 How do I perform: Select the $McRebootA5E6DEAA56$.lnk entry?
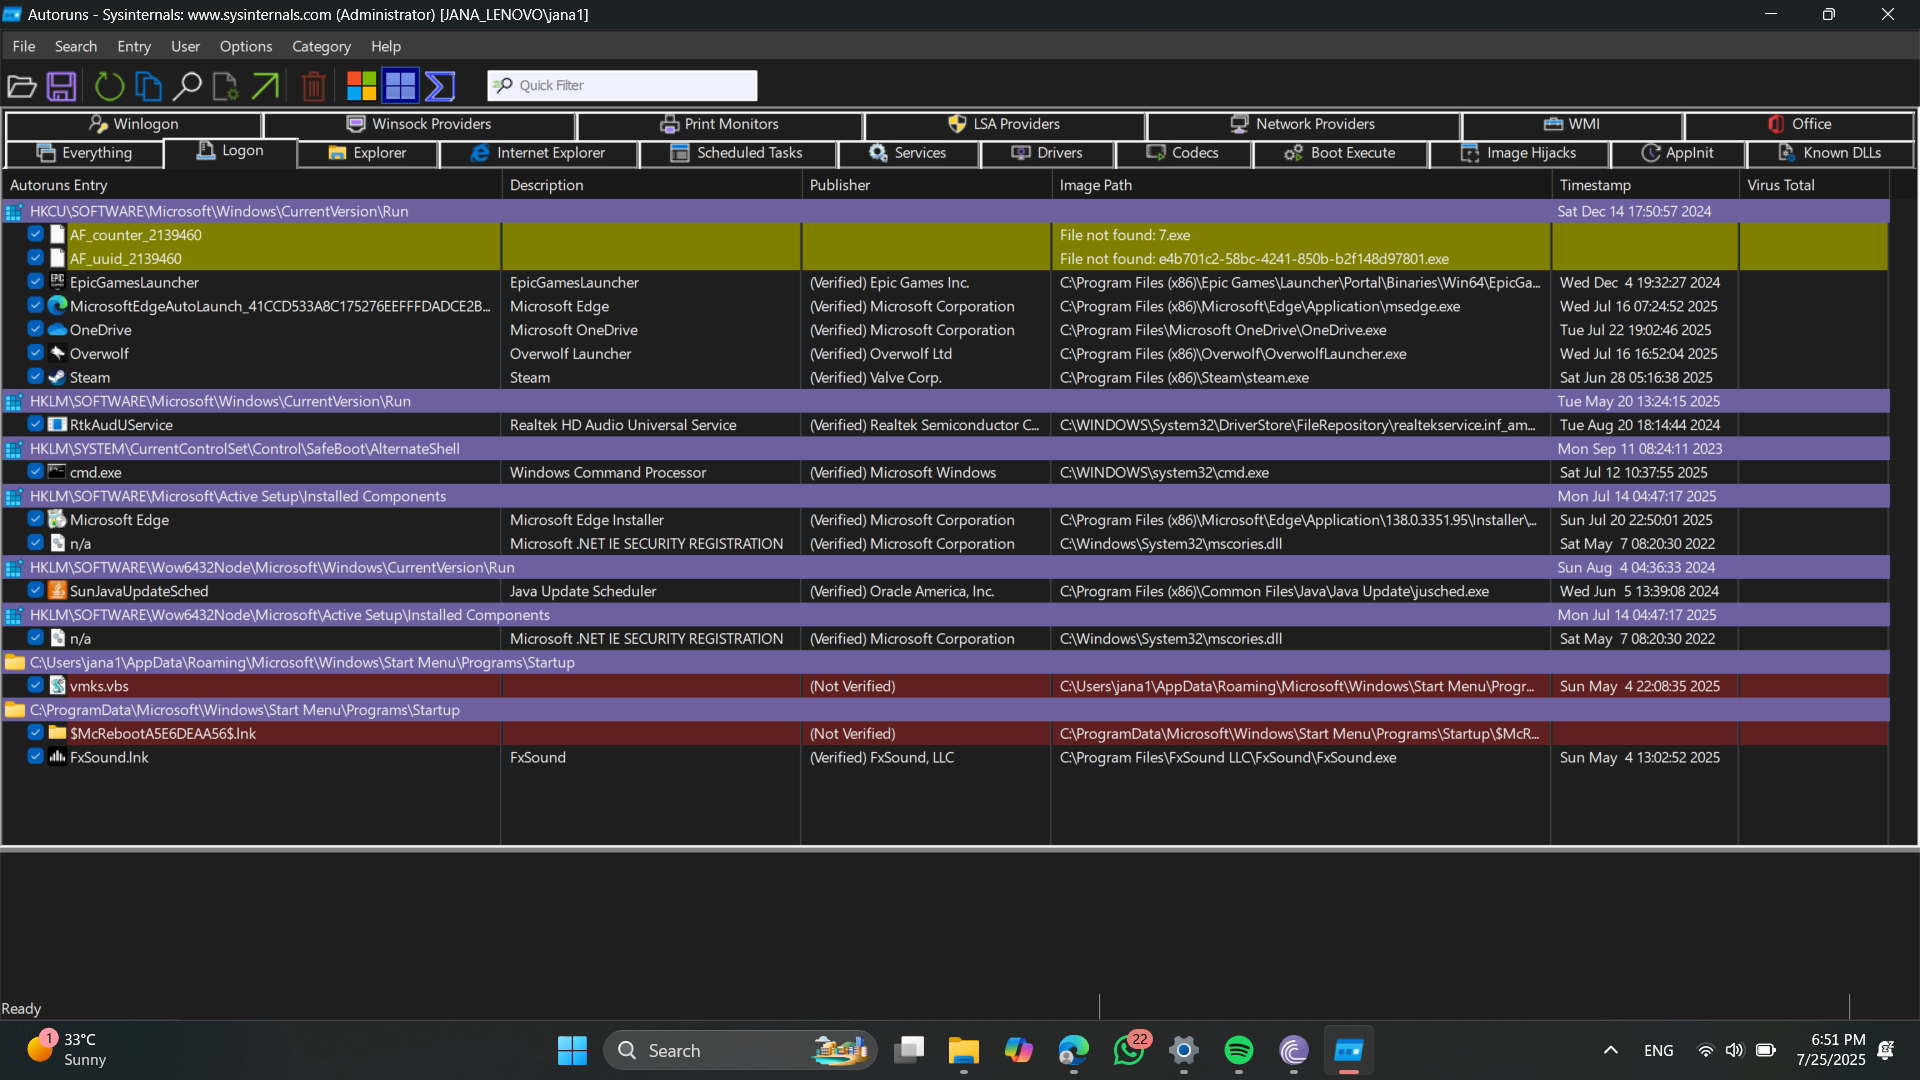pos(945,733)
